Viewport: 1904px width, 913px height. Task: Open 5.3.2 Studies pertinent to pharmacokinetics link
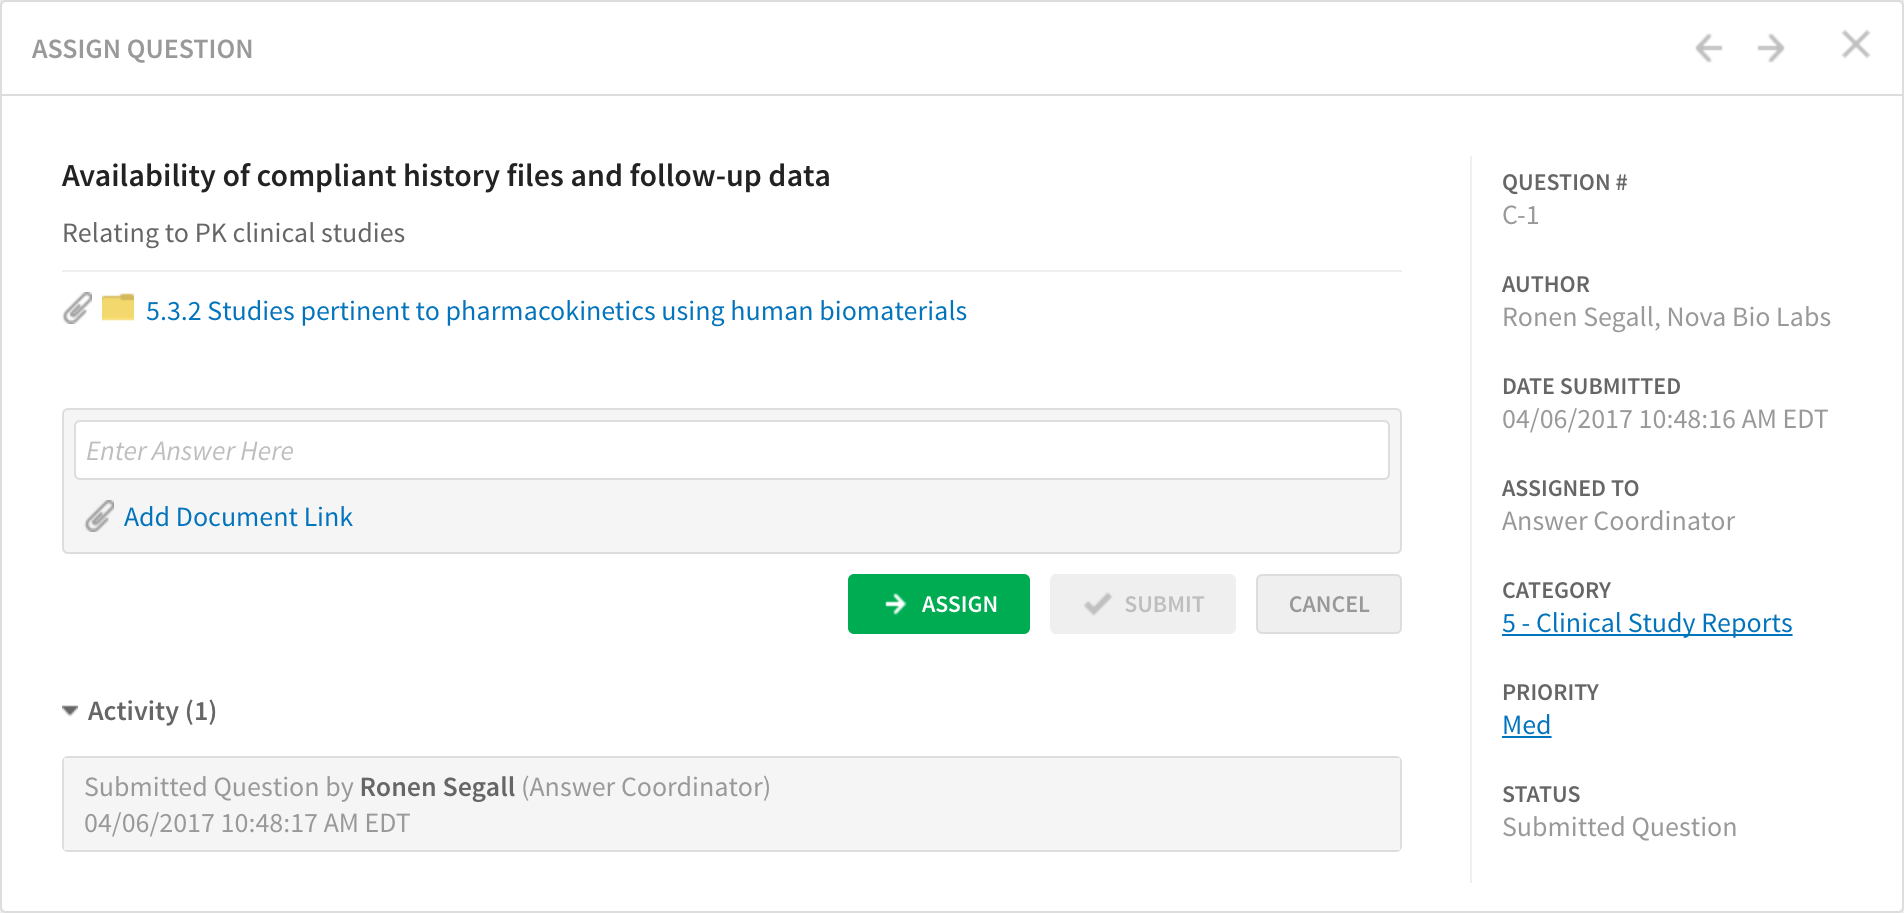click(556, 311)
